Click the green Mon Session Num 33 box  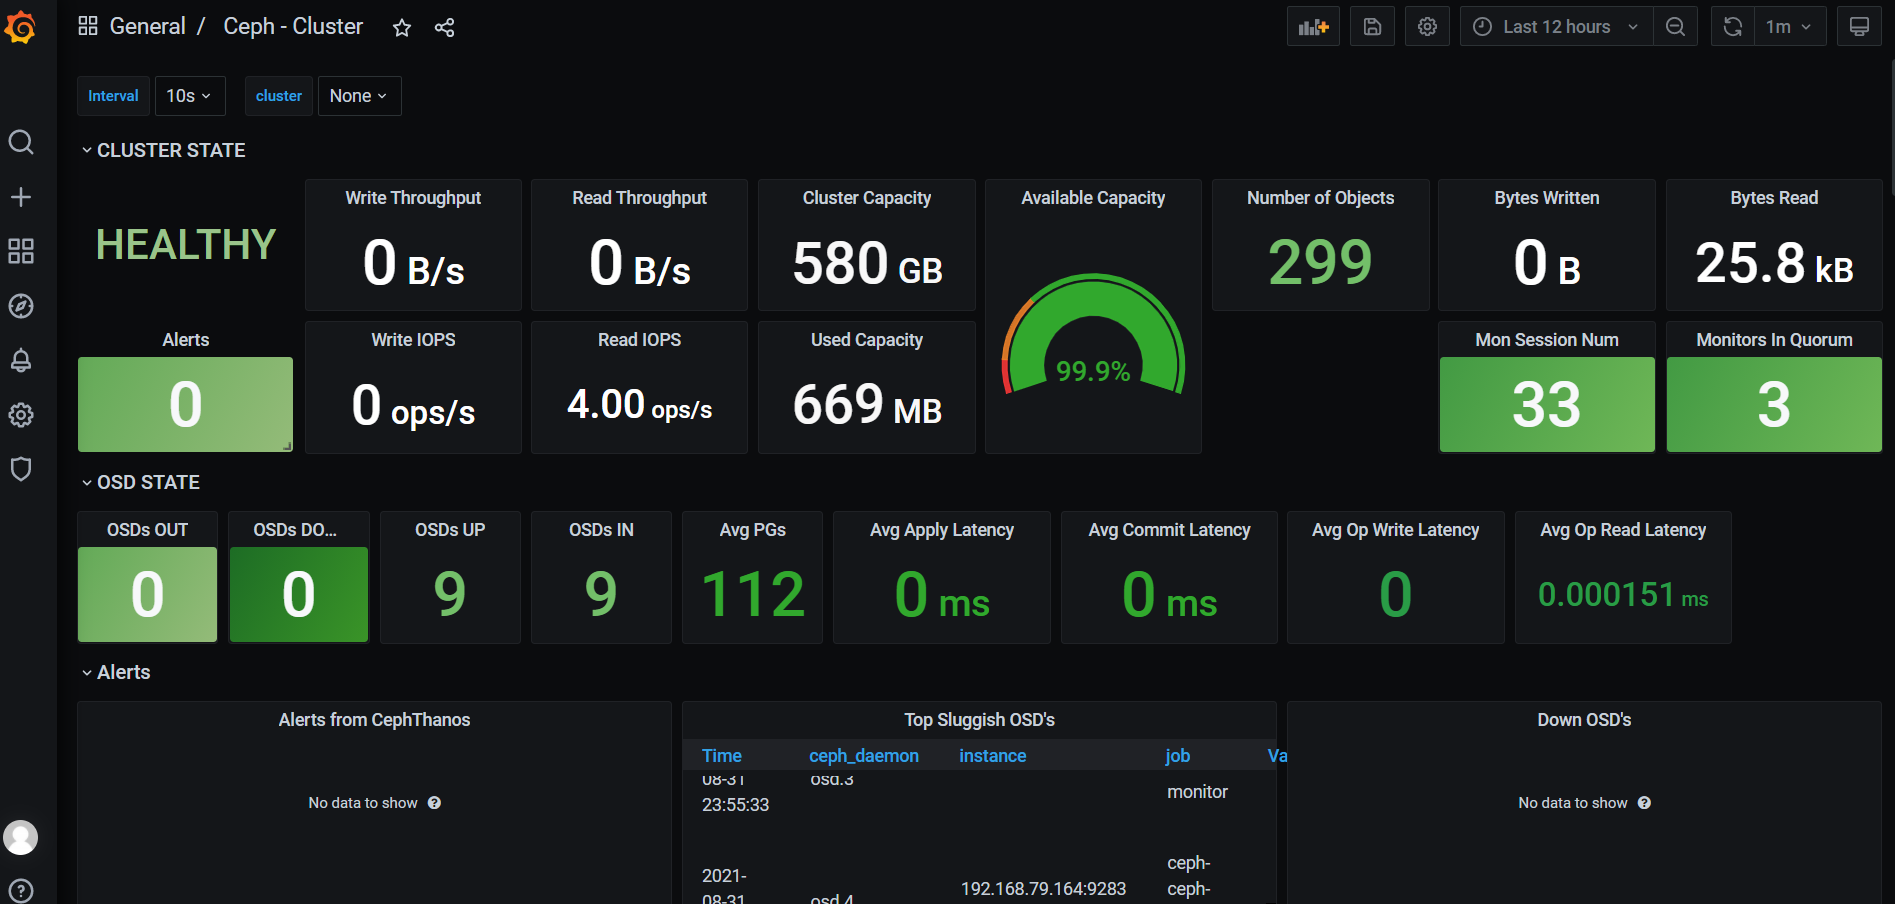click(1547, 404)
